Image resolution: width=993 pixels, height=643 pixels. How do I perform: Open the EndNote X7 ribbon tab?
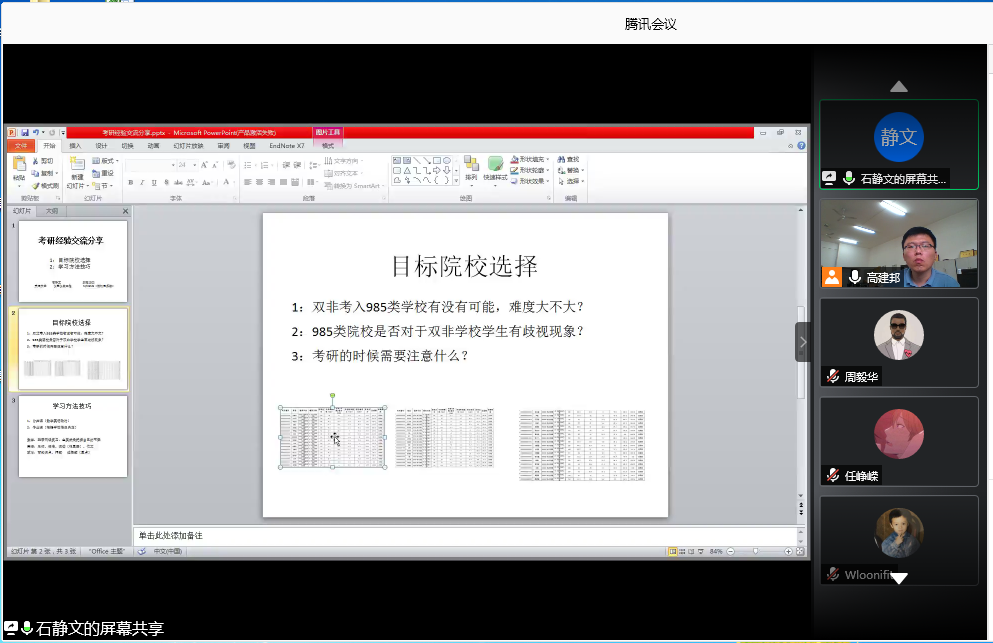point(285,146)
